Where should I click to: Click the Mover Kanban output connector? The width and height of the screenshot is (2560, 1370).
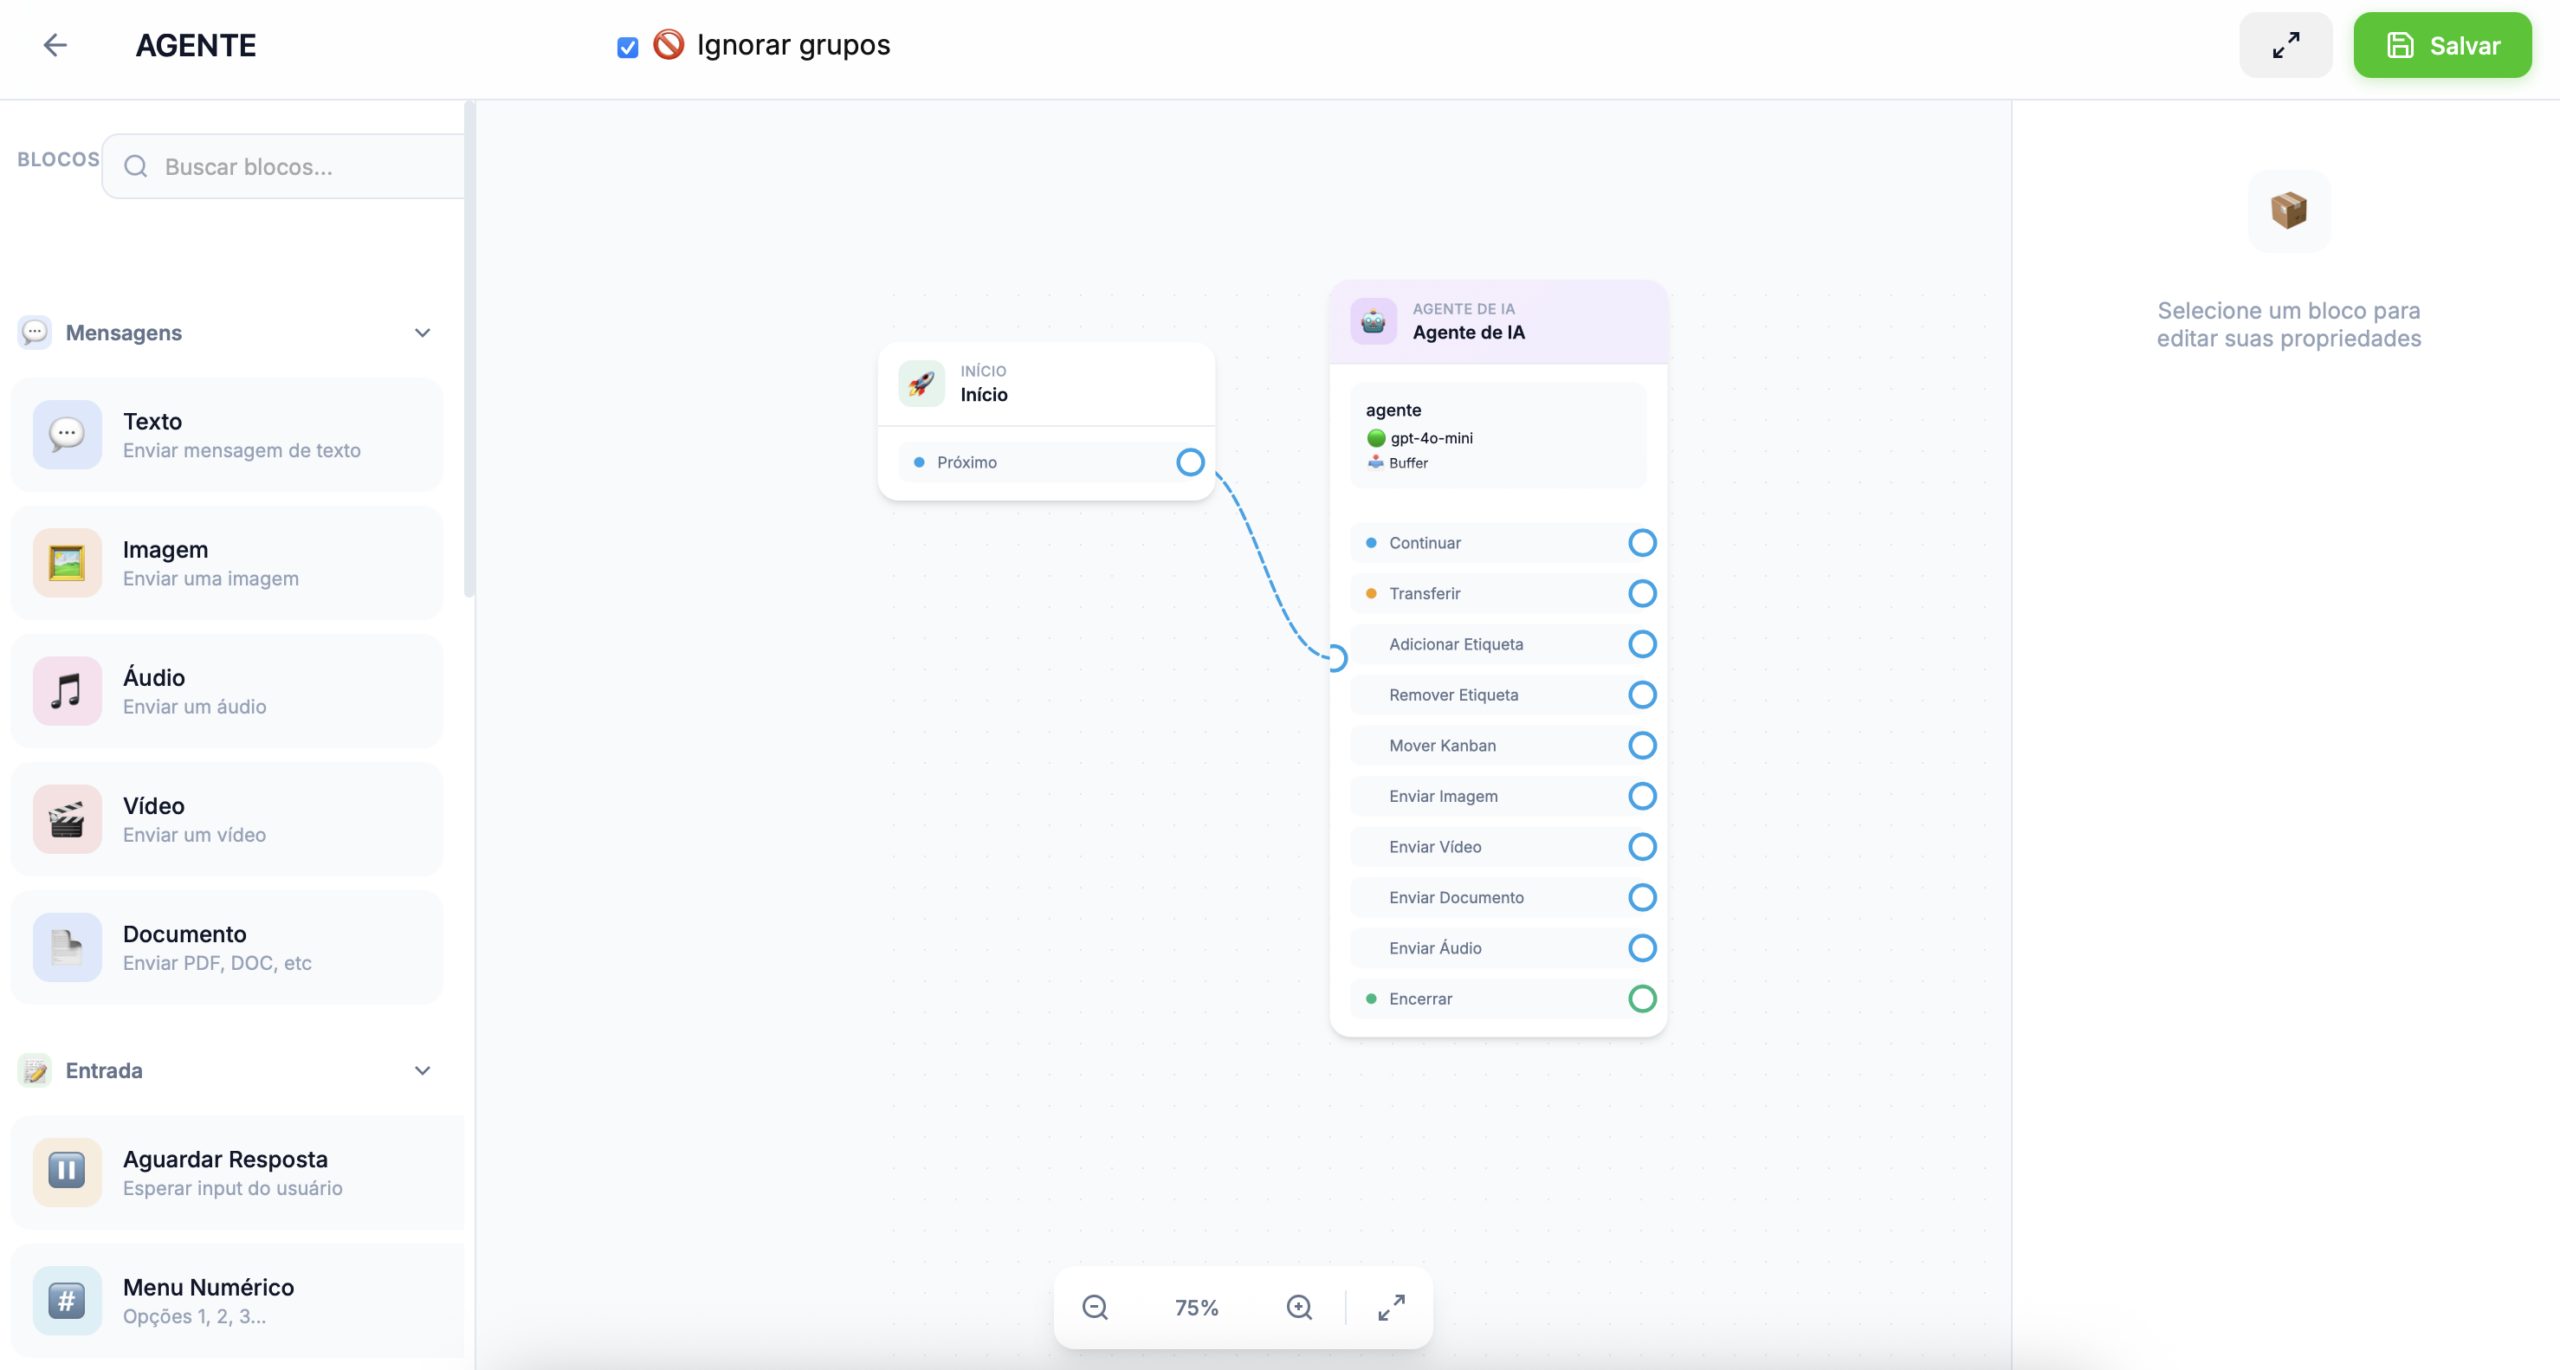pos(1642,746)
